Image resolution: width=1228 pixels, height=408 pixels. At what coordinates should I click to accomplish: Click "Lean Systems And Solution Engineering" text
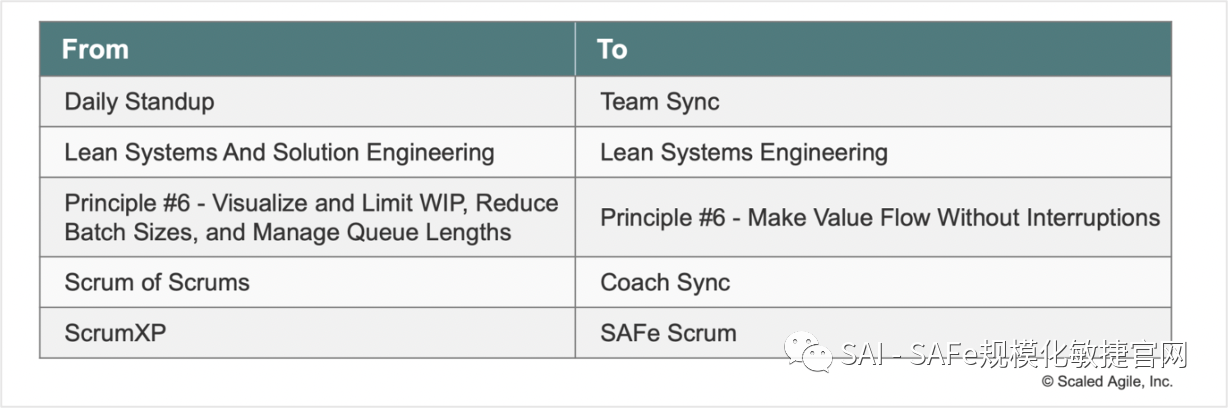tap(279, 153)
